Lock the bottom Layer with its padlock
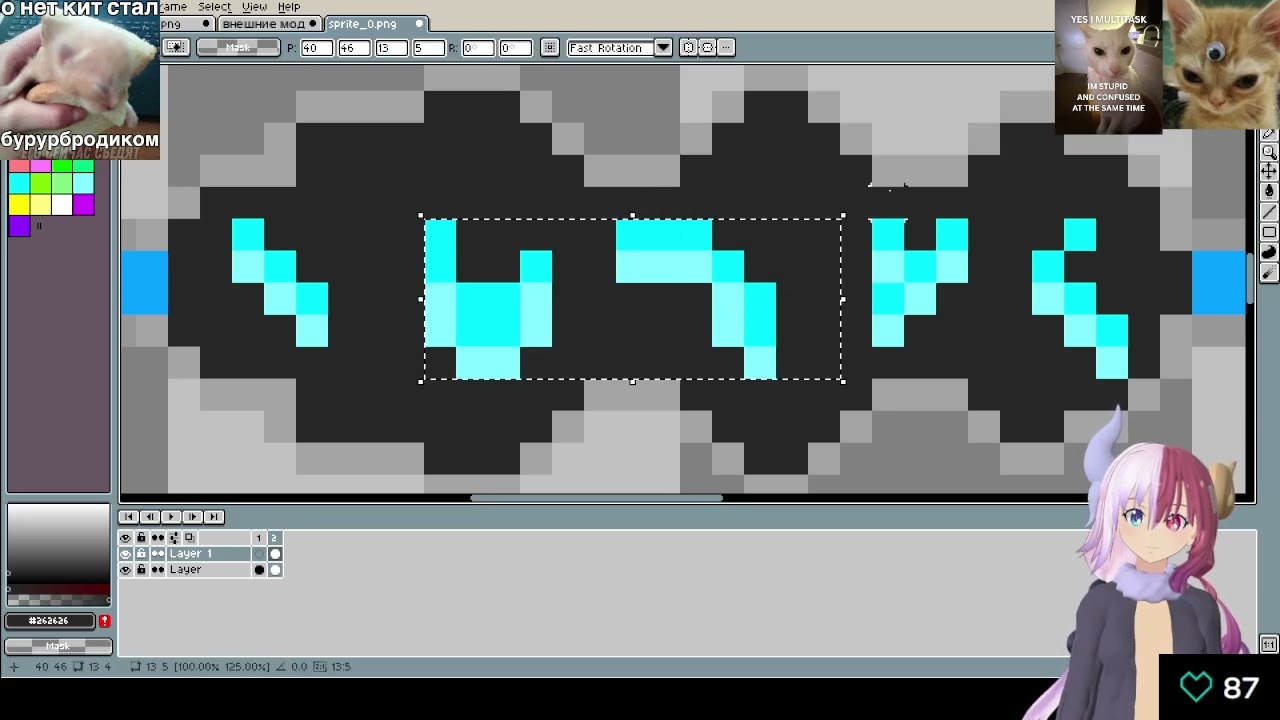Screen dimensions: 1280x720 pos(141,570)
